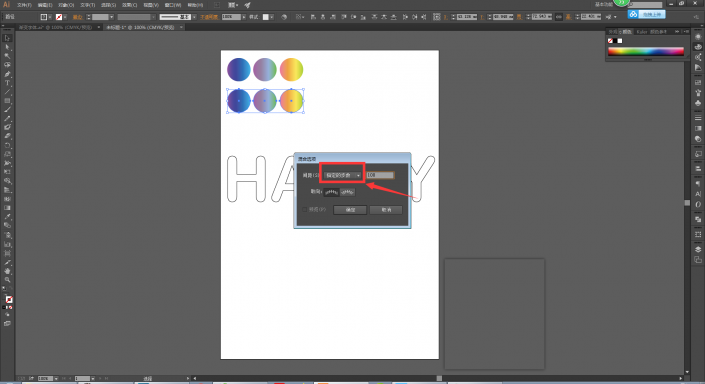Pick the Magic Wand tool
Image resolution: width=705 pixels, height=384 pixels.
point(8,56)
